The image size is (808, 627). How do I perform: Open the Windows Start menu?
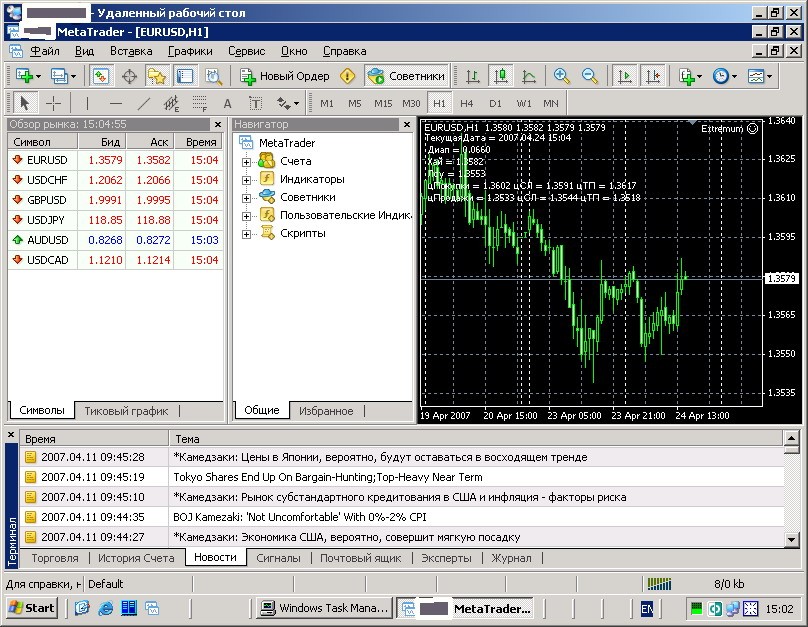pos(32,608)
